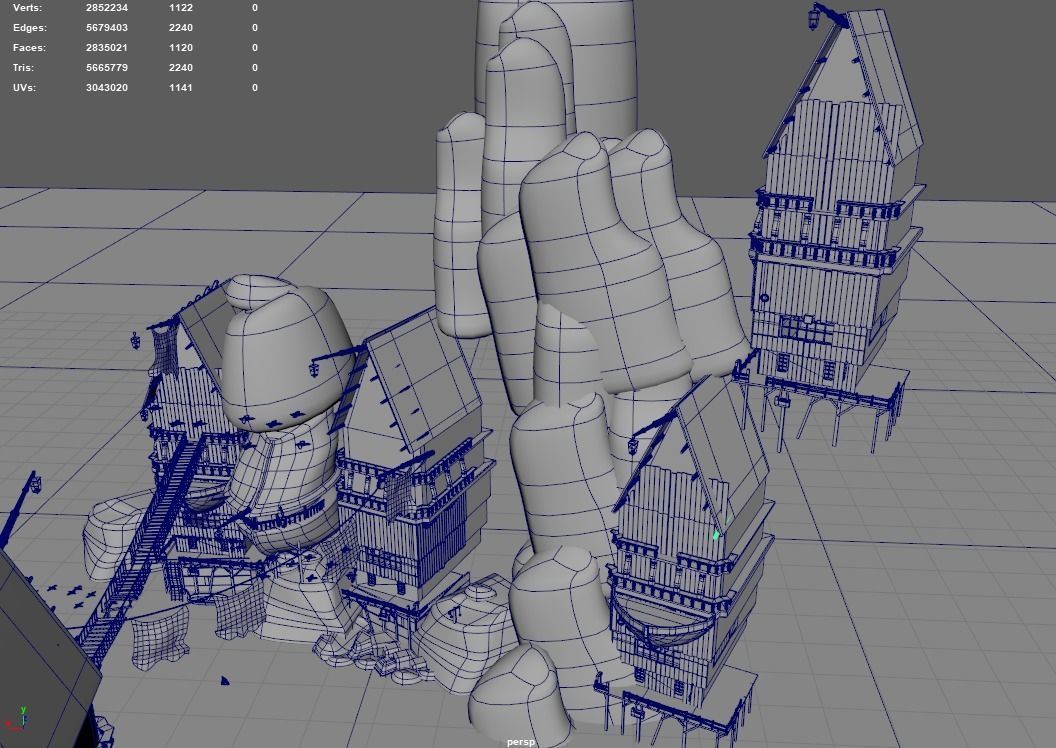
Task: Click the Edges total value 5679403
Action: pyautogui.click(x=106, y=28)
